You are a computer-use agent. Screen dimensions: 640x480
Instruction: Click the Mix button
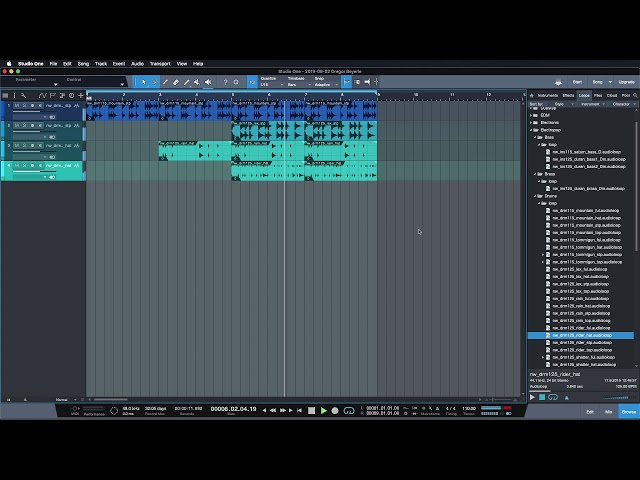(x=608, y=412)
